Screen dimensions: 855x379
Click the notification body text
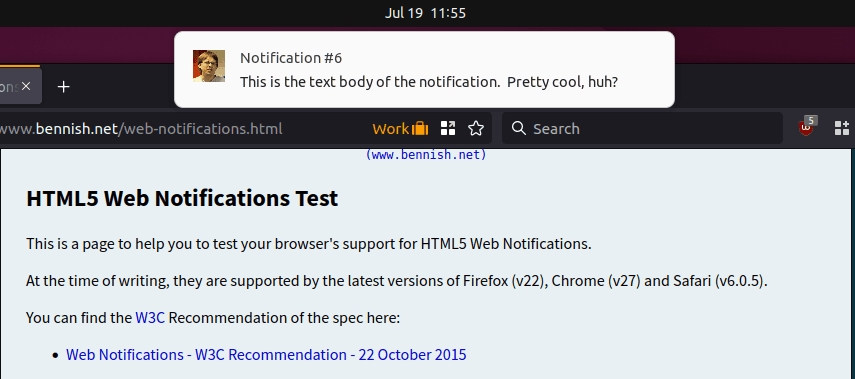pyautogui.click(x=429, y=82)
